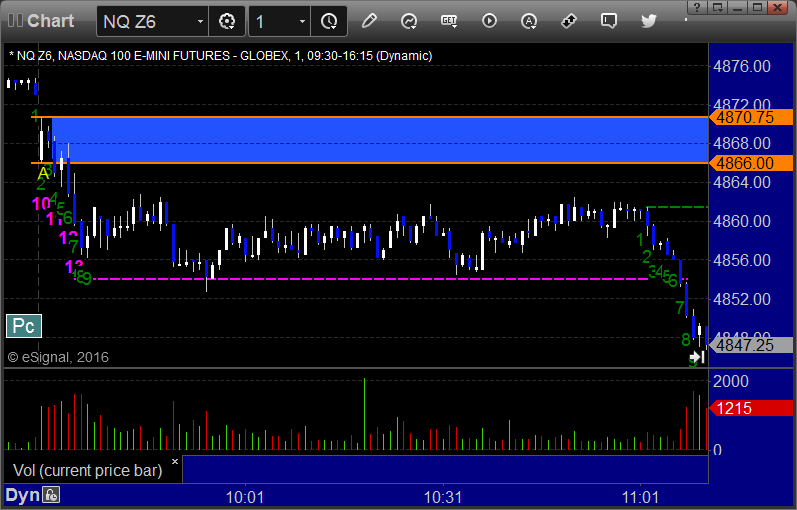Open the GET tools menu

(x=449, y=21)
